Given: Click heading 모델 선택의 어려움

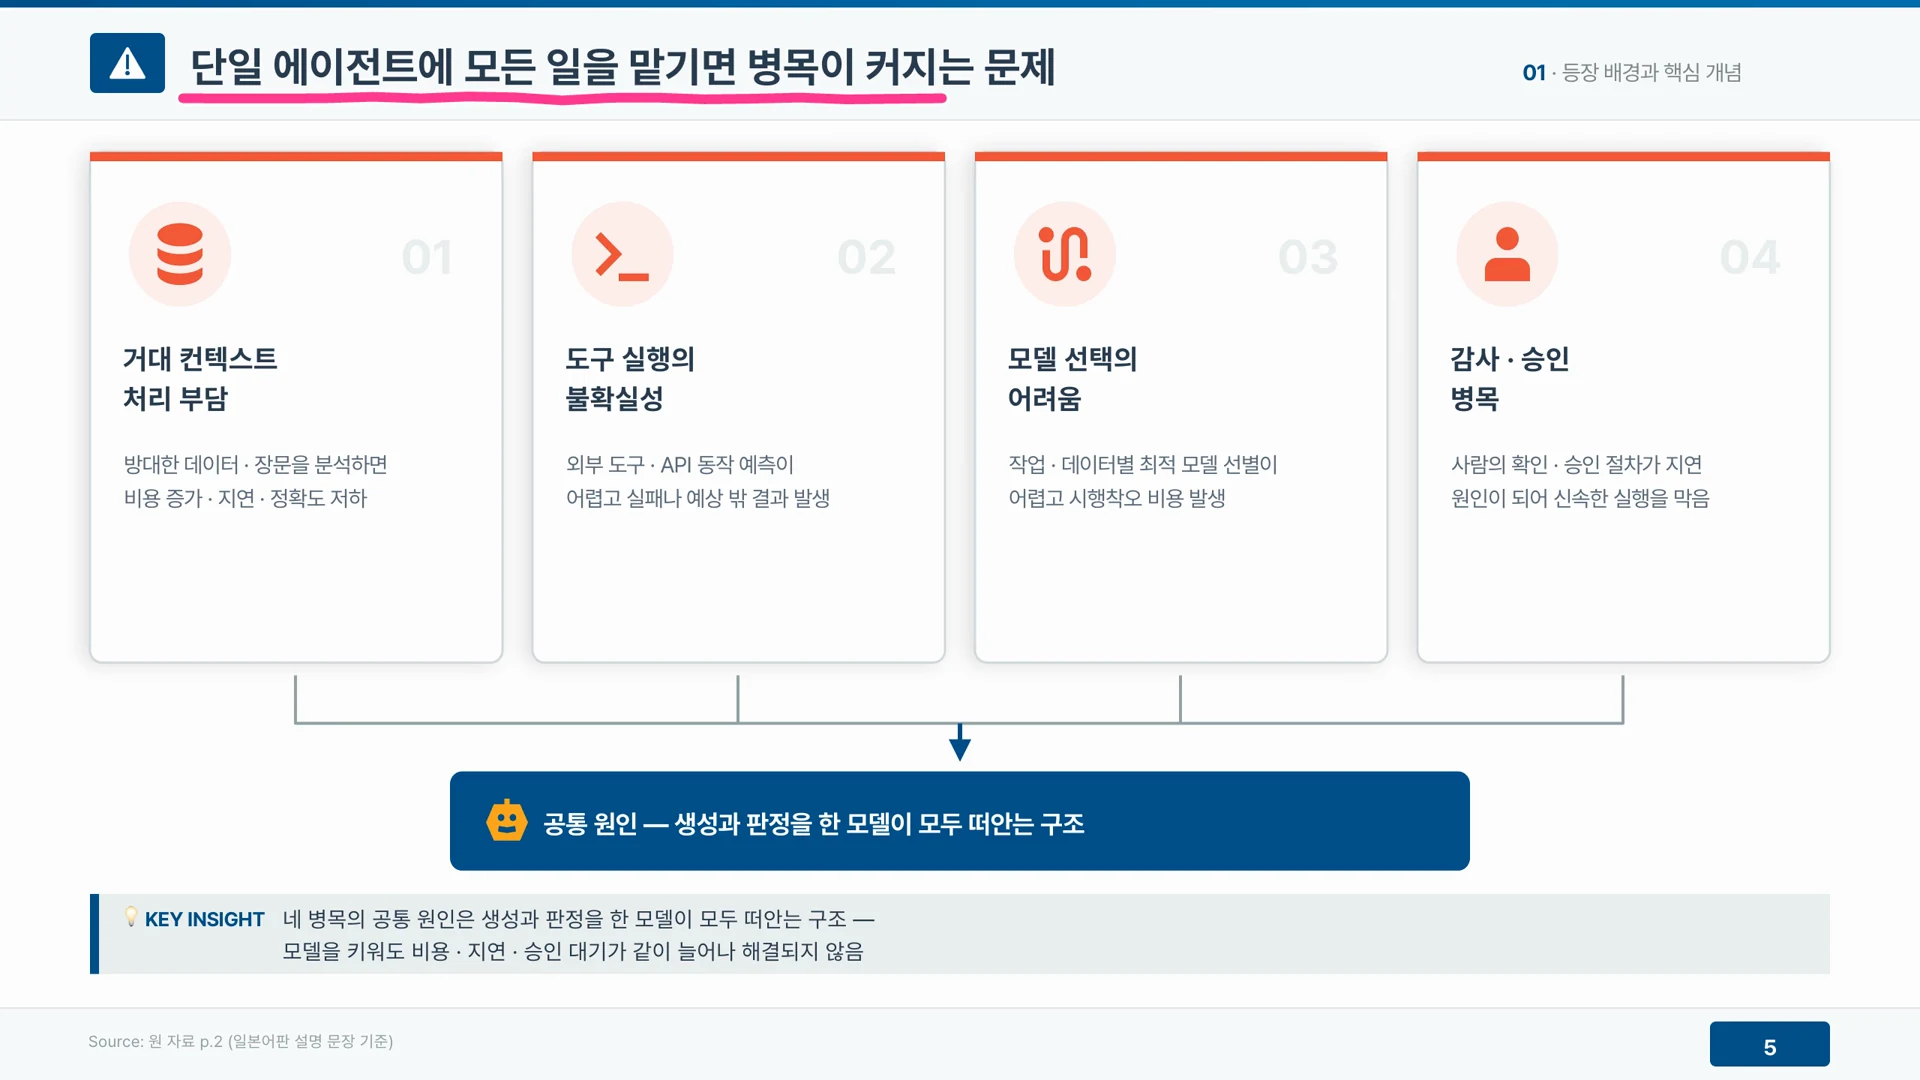Looking at the screenshot, I should point(1073,378).
